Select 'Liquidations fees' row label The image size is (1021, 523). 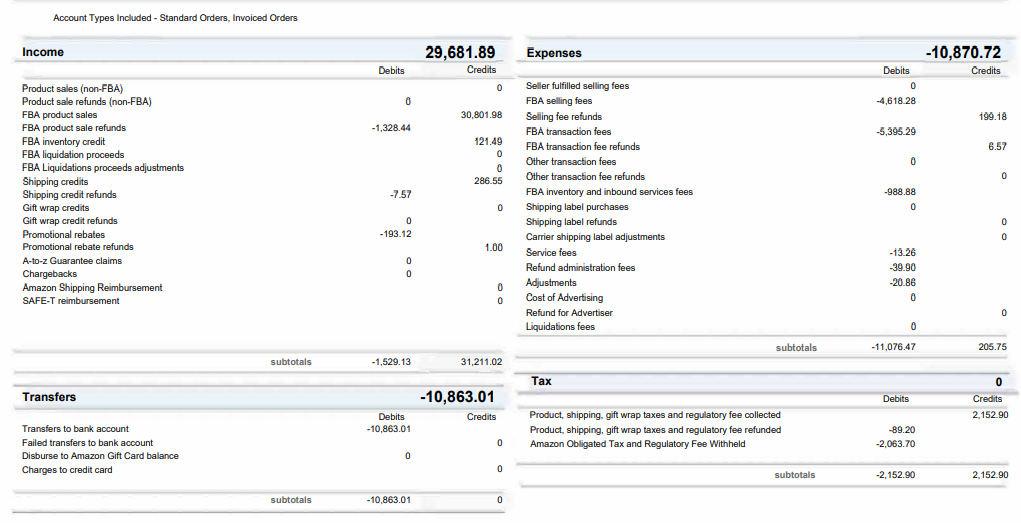(560, 327)
